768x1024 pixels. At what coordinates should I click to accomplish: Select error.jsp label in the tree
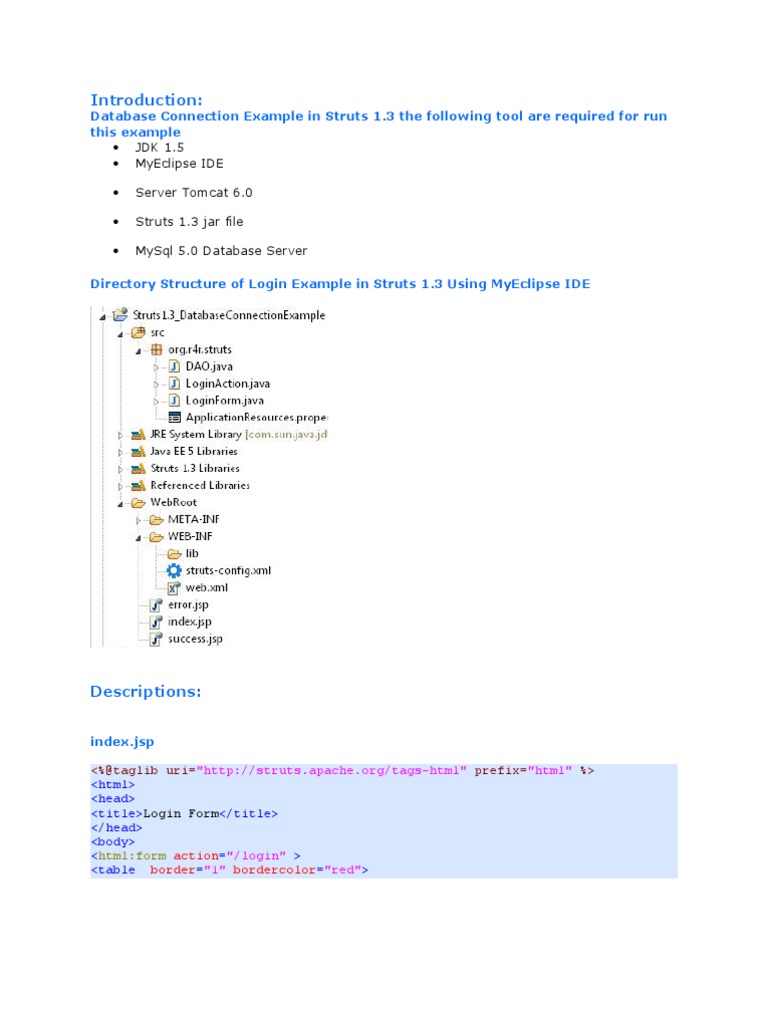tap(188, 605)
